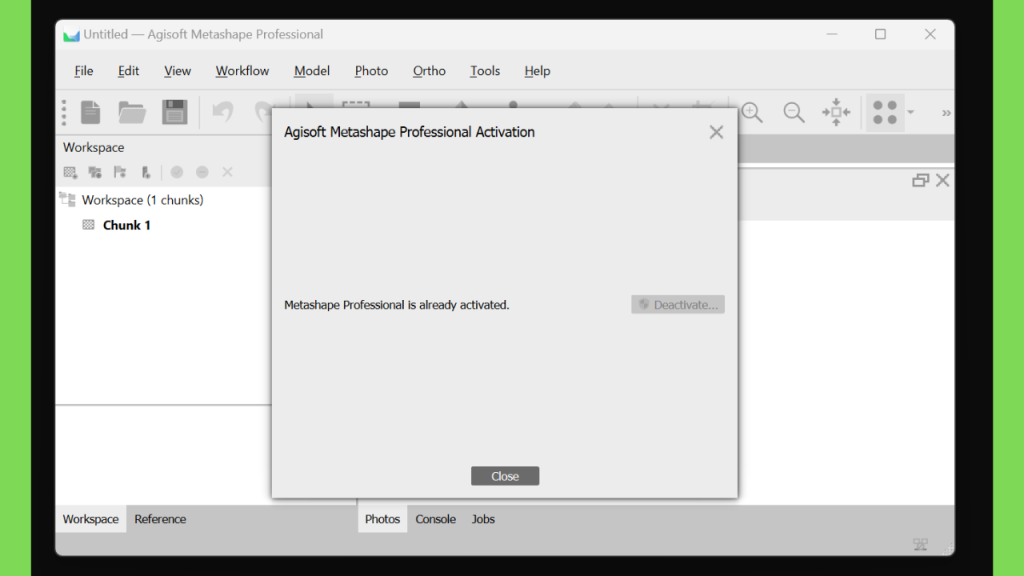Click the Zoom Out magnifier icon
Screen dimensions: 1024x576
794,112
